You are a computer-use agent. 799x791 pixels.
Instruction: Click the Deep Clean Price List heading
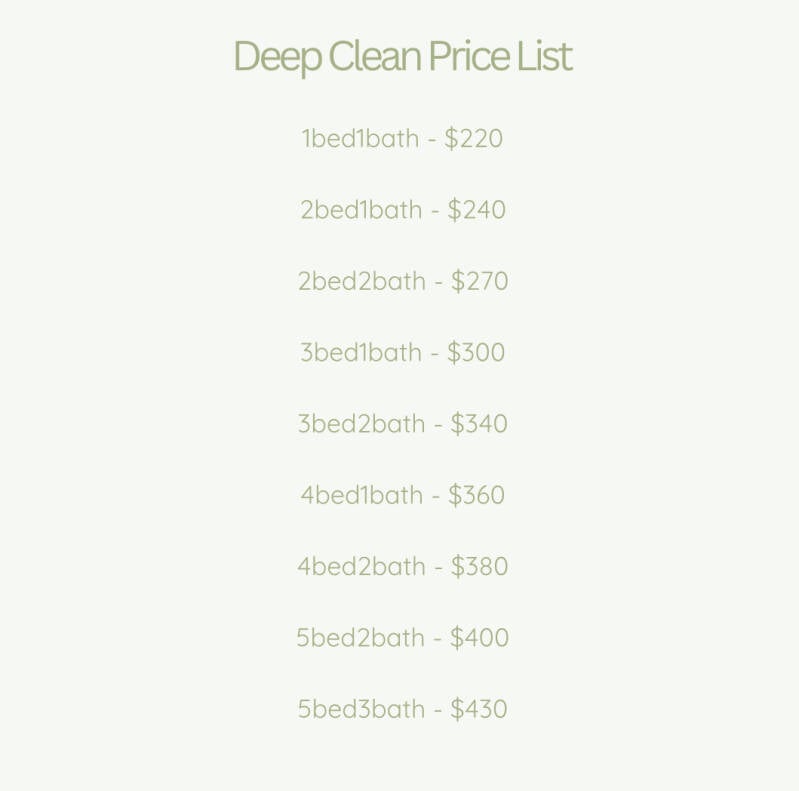402,56
